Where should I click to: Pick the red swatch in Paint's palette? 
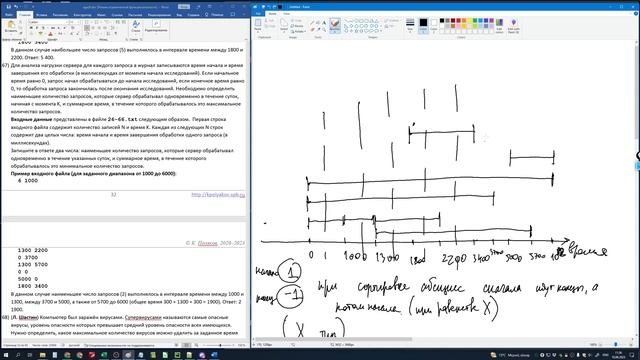[x=458, y=20]
